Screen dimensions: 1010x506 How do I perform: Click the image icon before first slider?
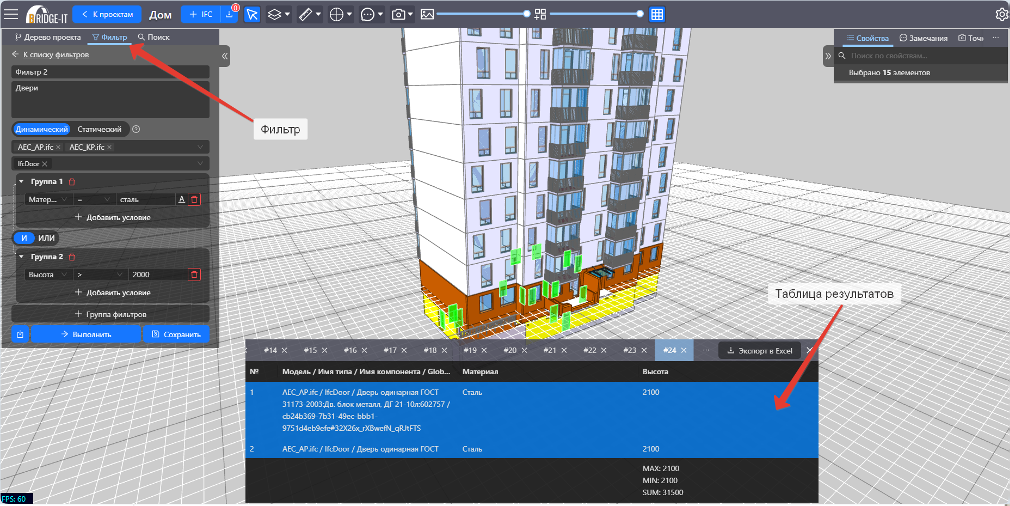pyautogui.click(x=427, y=14)
